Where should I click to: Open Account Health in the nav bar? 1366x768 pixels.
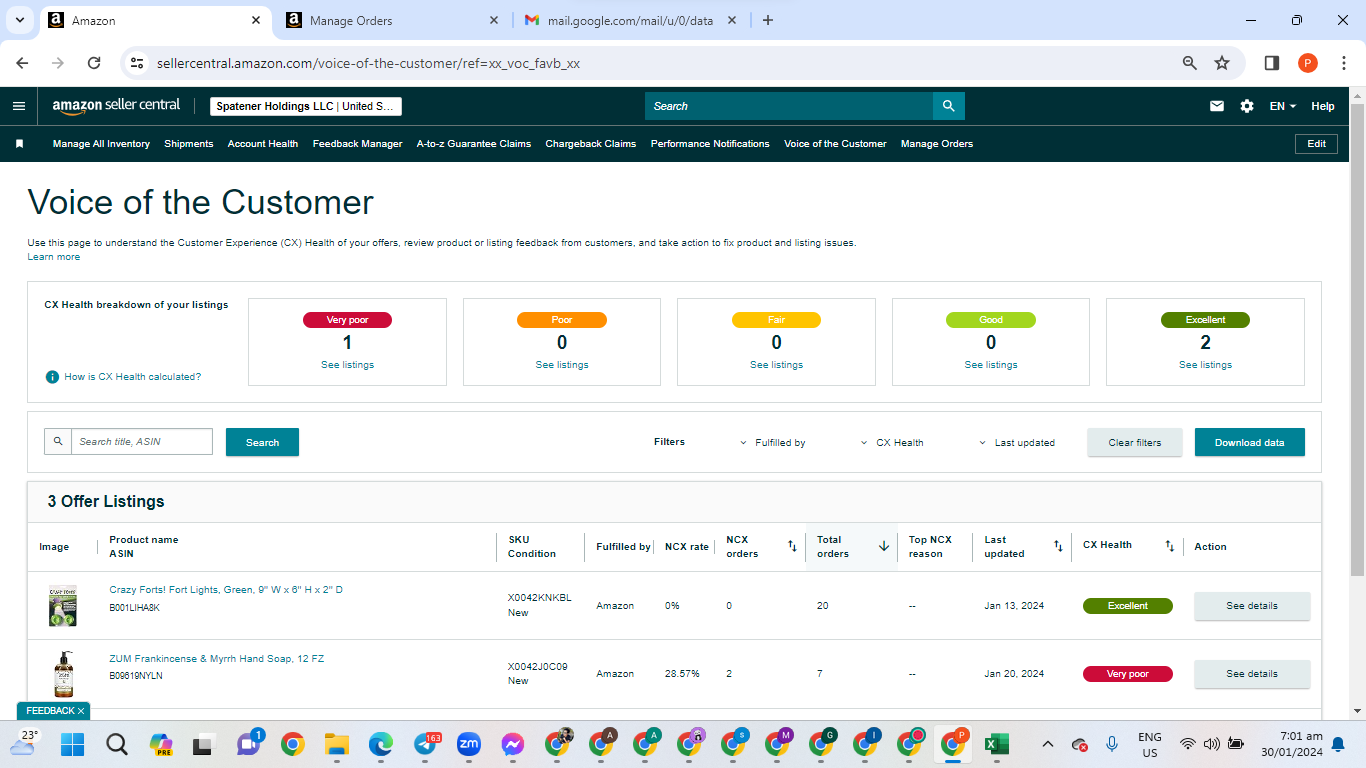pos(263,144)
